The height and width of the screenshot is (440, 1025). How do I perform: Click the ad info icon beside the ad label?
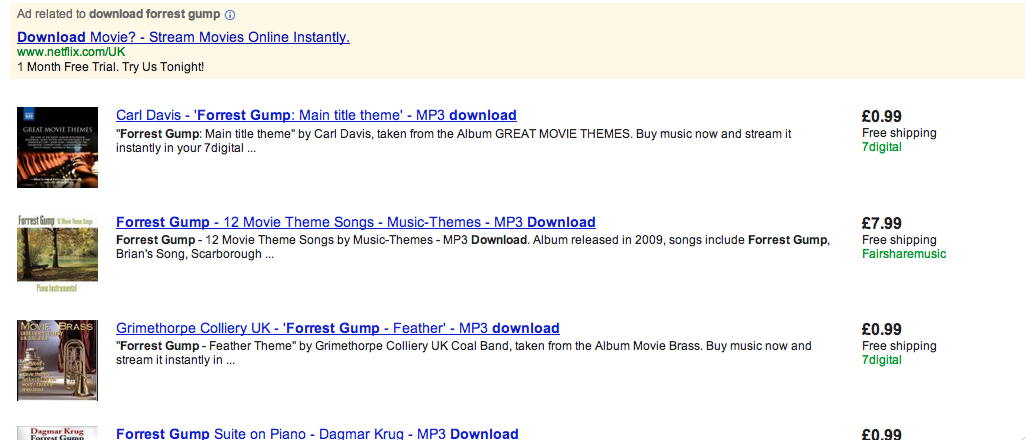click(230, 15)
